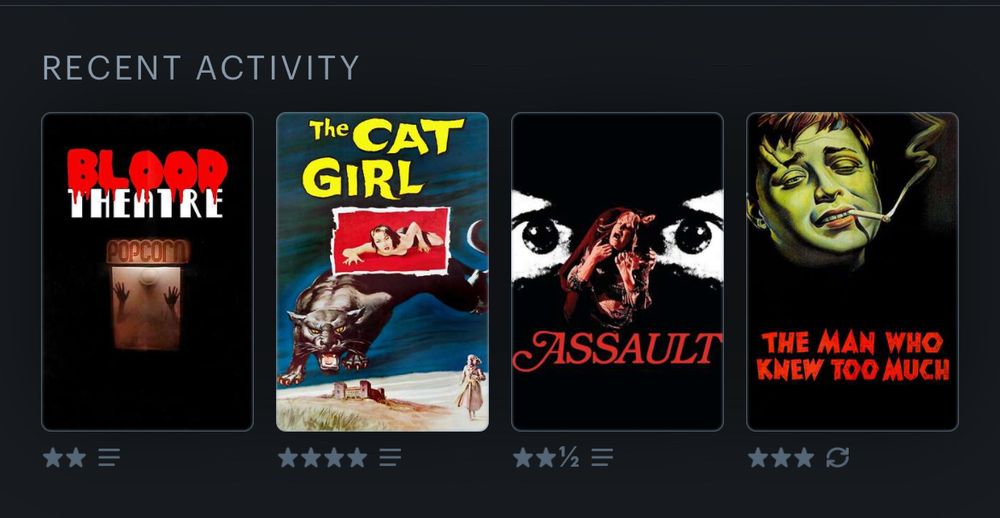Click the first star under The Man Who Knew Too Much
This screenshot has height=518, width=1000.
click(x=758, y=457)
